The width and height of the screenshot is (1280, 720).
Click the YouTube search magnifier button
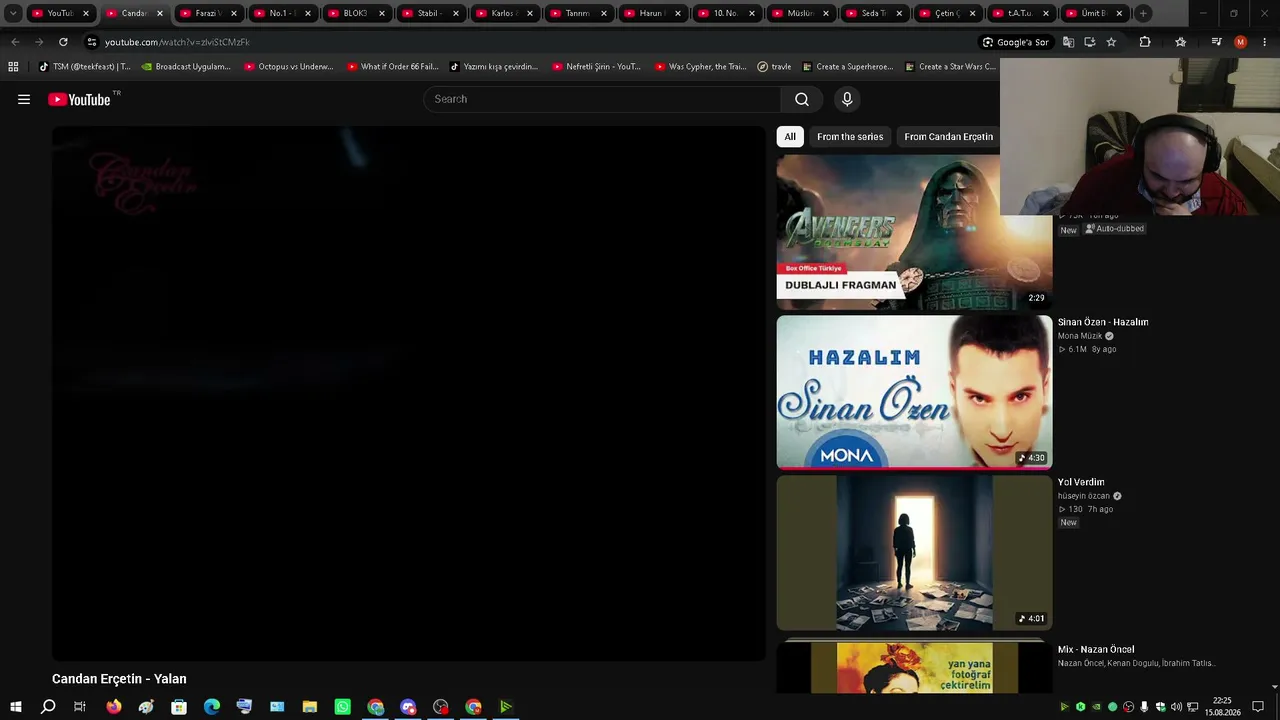(x=802, y=99)
